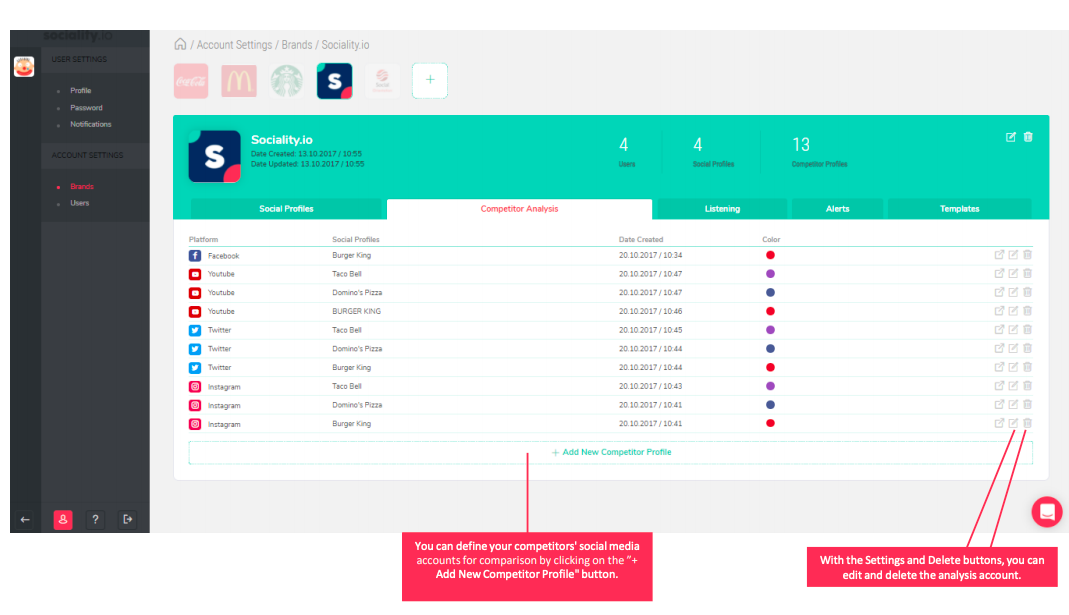This screenshot has width=1069, height=615.
Task: Select Users under Account Settings
Action: (80, 203)
